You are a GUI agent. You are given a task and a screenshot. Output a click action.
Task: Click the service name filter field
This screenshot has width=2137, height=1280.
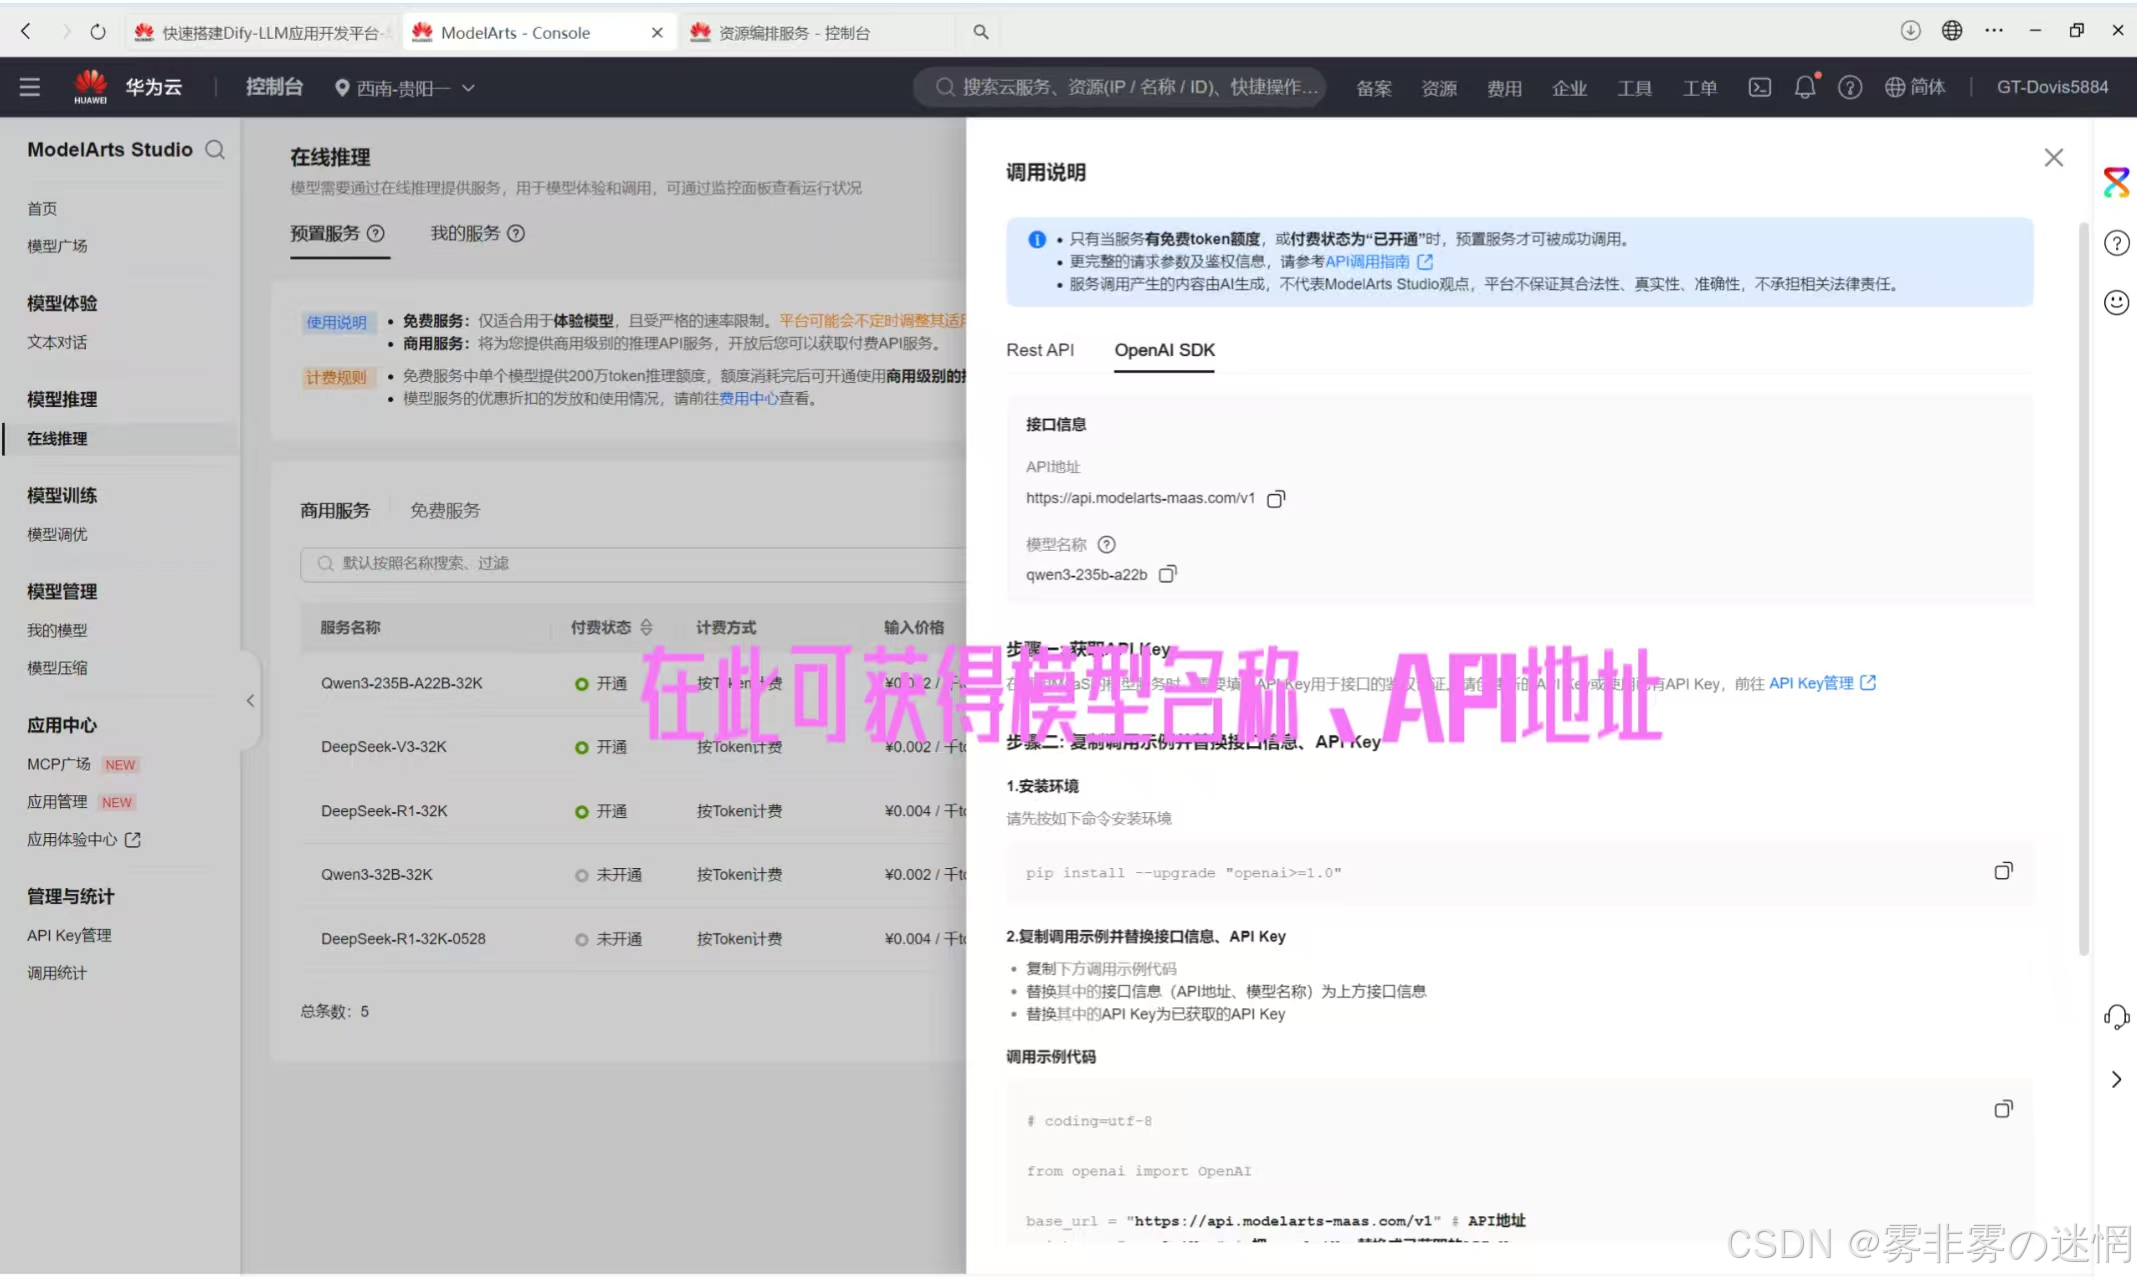coord(633,563)
